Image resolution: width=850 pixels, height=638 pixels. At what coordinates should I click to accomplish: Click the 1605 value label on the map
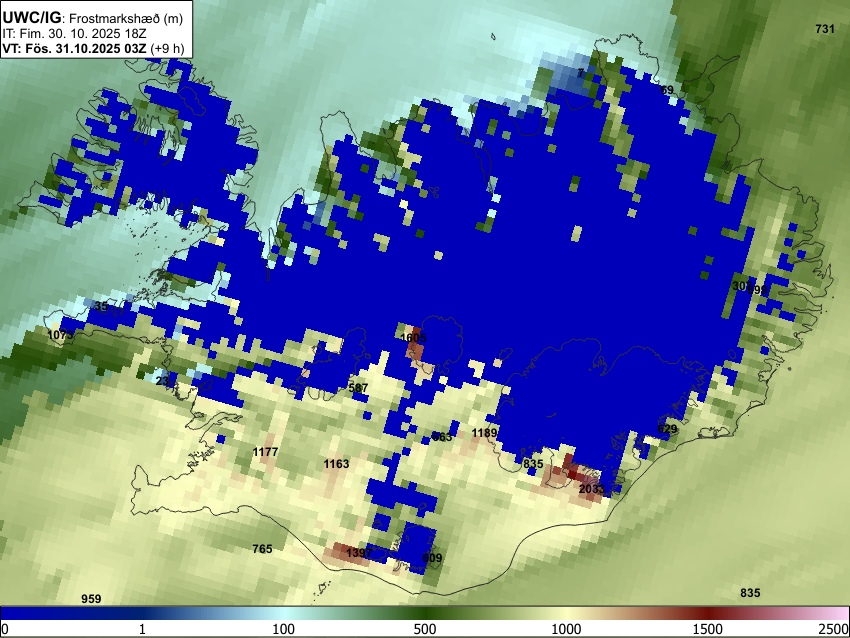[x=413, y=338]
